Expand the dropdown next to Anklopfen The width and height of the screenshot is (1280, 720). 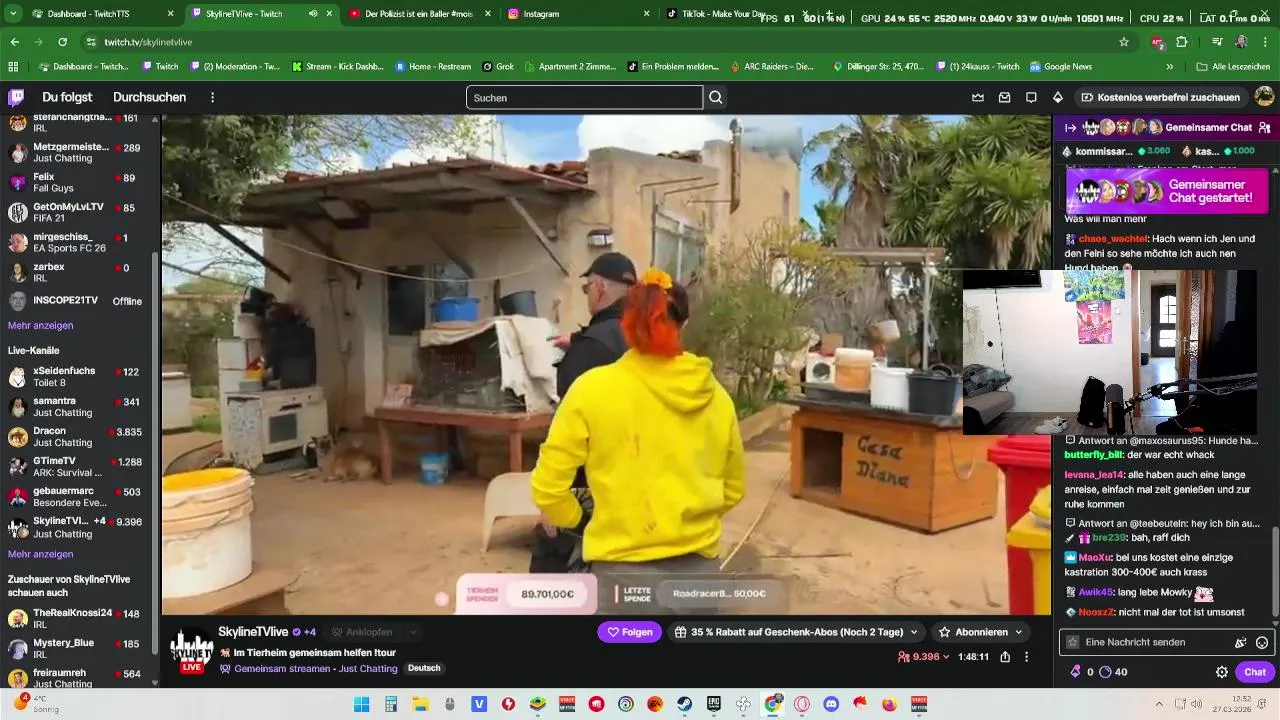tap(412, 632)
